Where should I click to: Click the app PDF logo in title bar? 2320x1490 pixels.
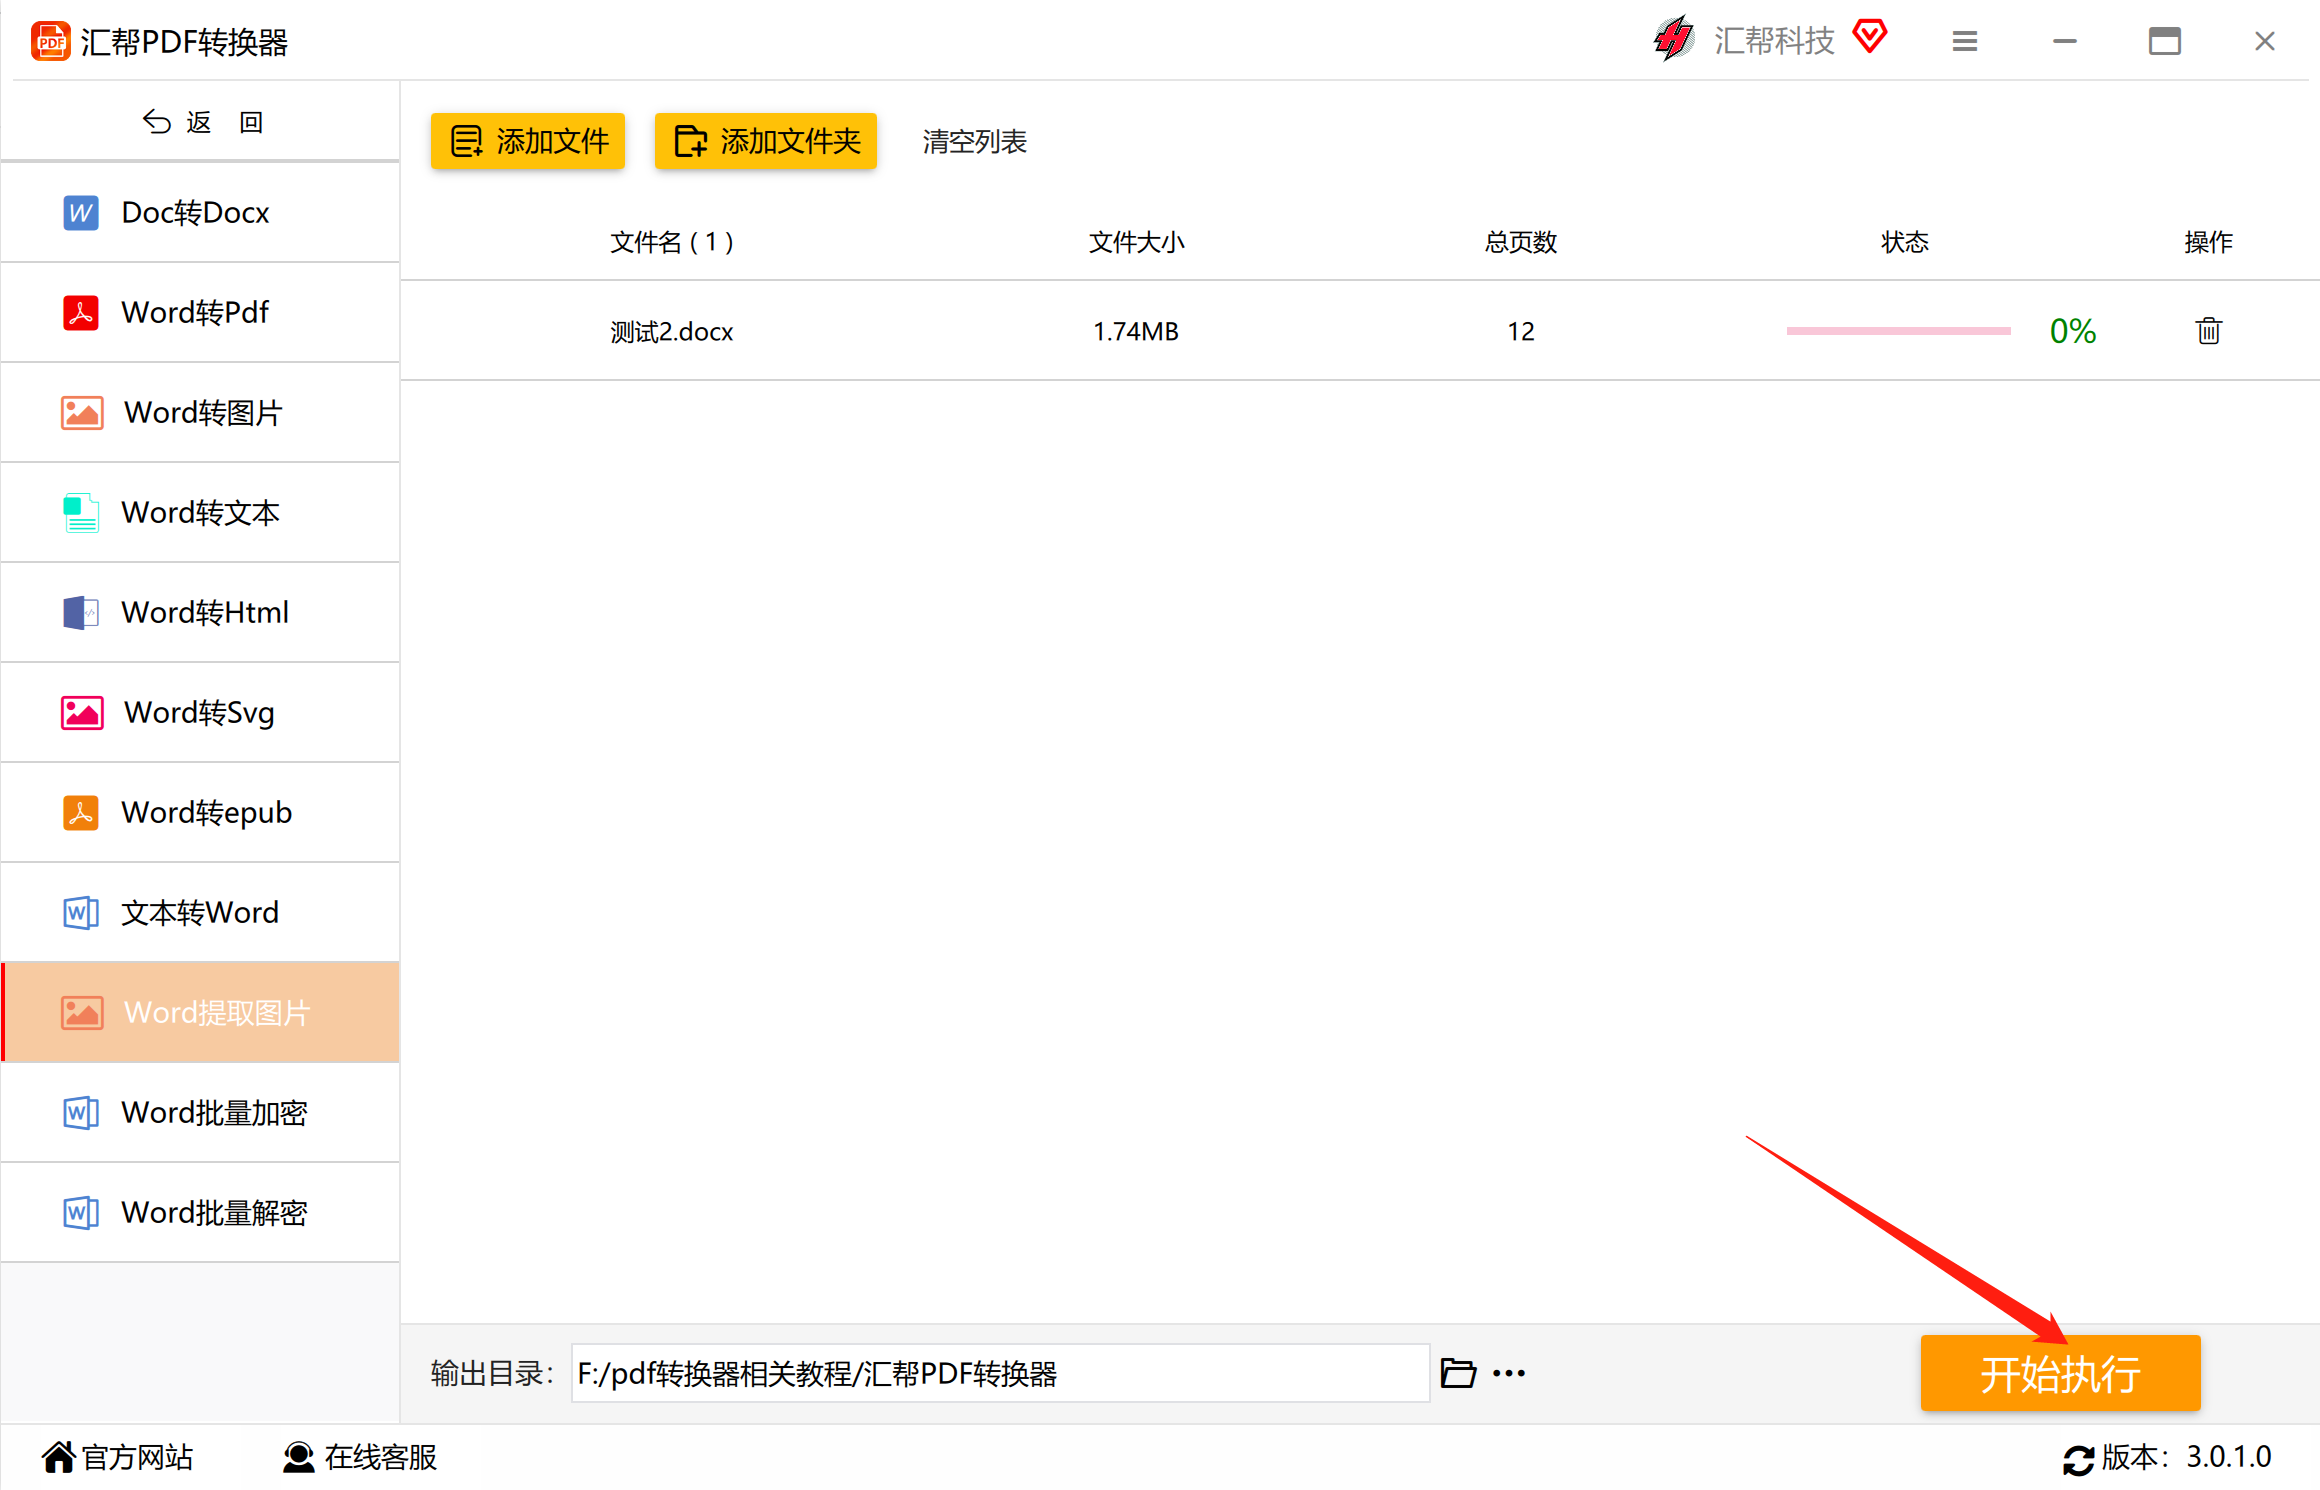point(51,41)
